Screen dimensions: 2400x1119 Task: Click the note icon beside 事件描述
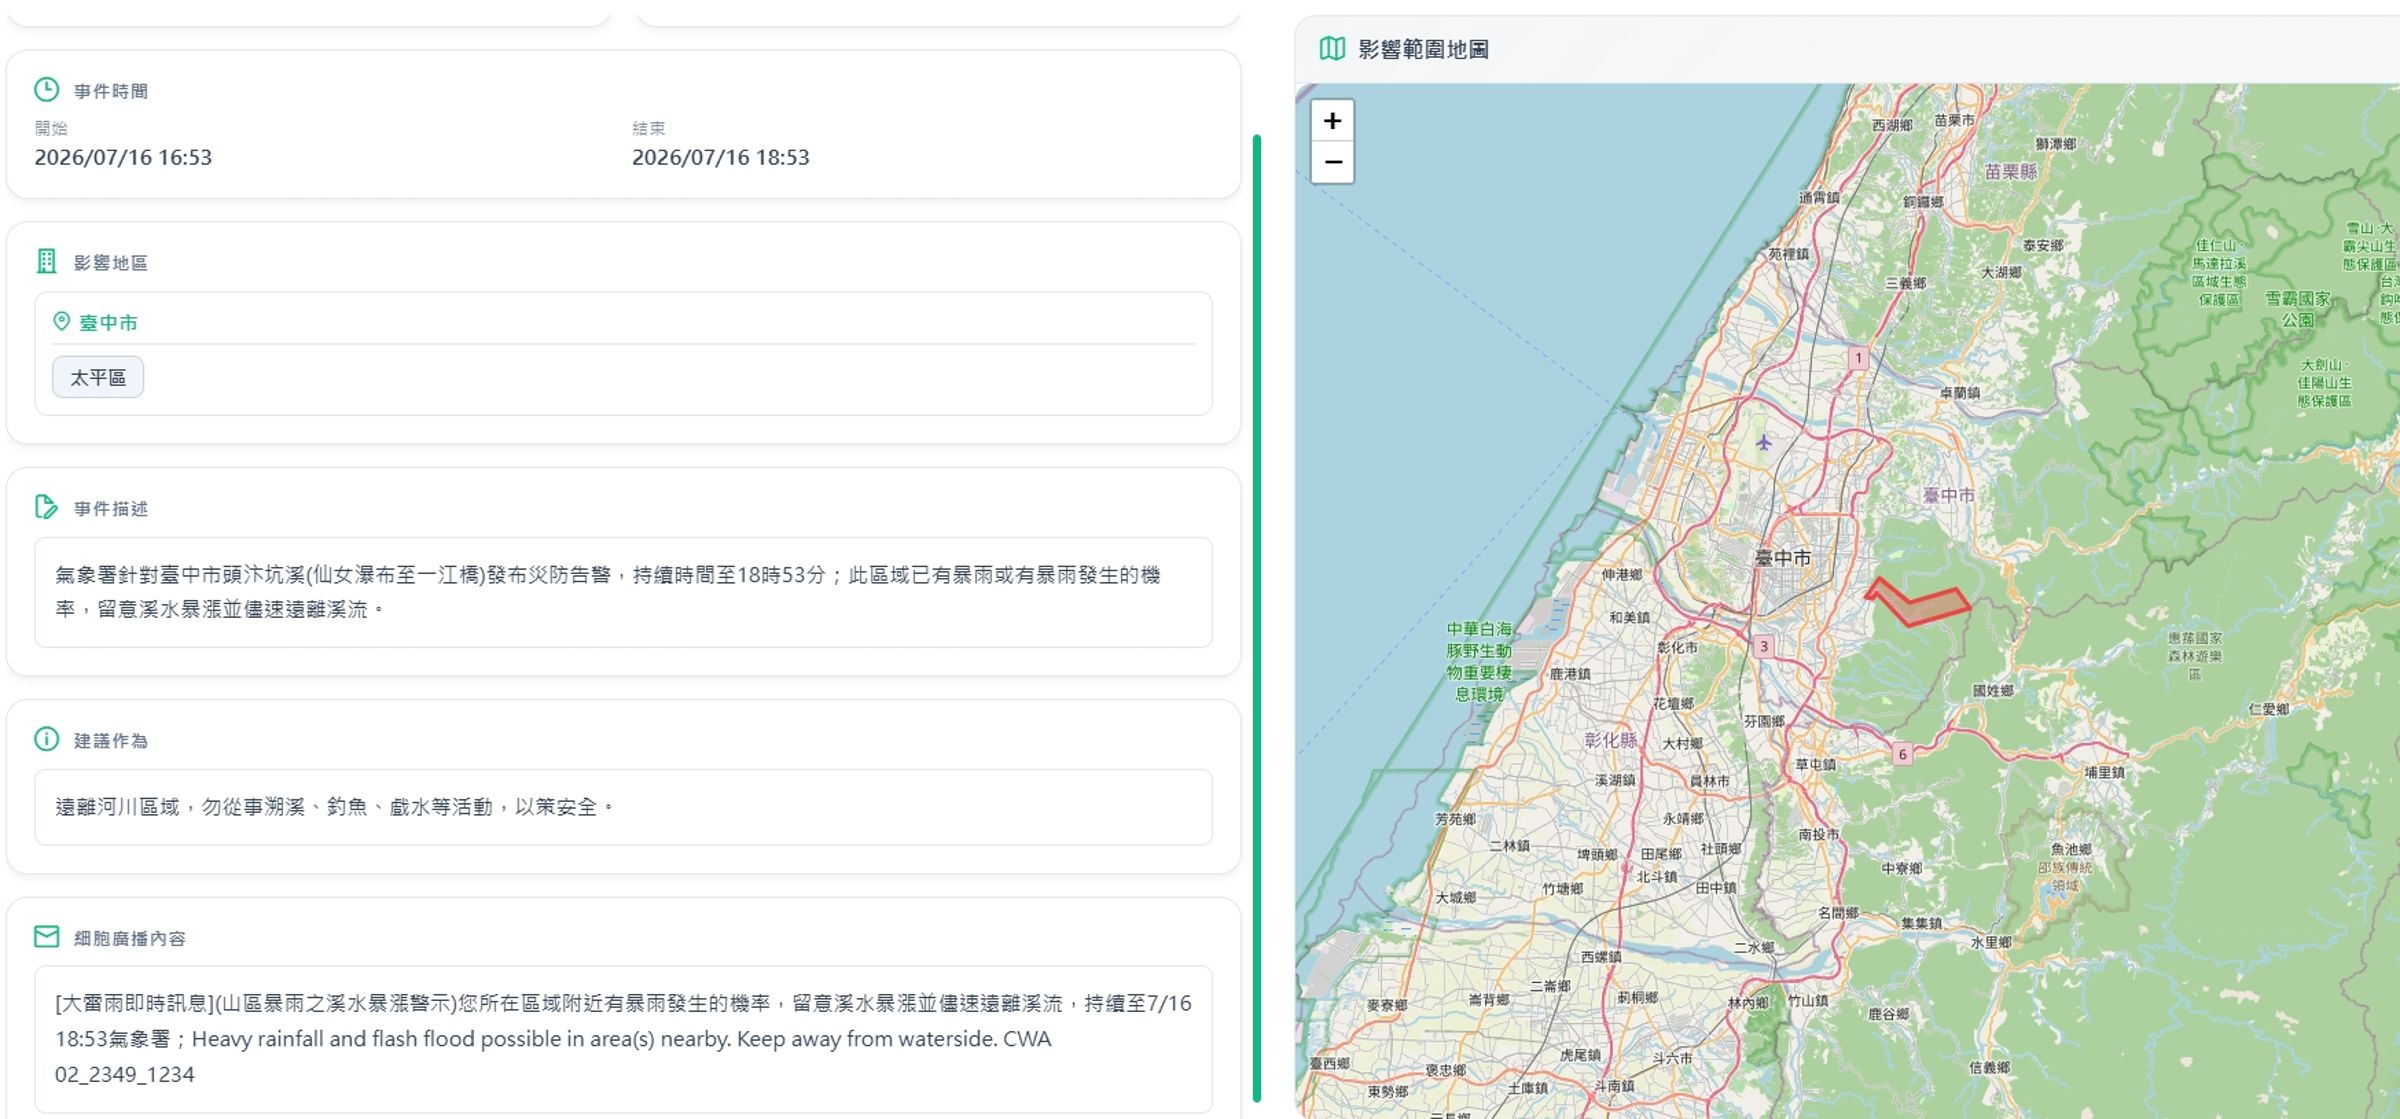click(x=46, y=507)
